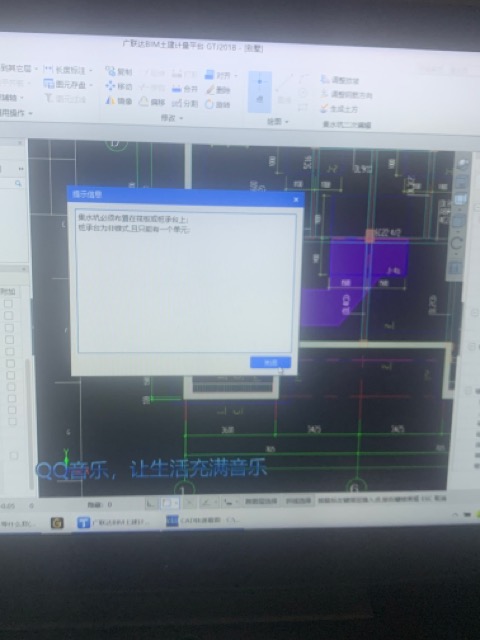
Task: Click the 删除 (delete) tool
Action: pyautogui.click(x=218, y=90)
